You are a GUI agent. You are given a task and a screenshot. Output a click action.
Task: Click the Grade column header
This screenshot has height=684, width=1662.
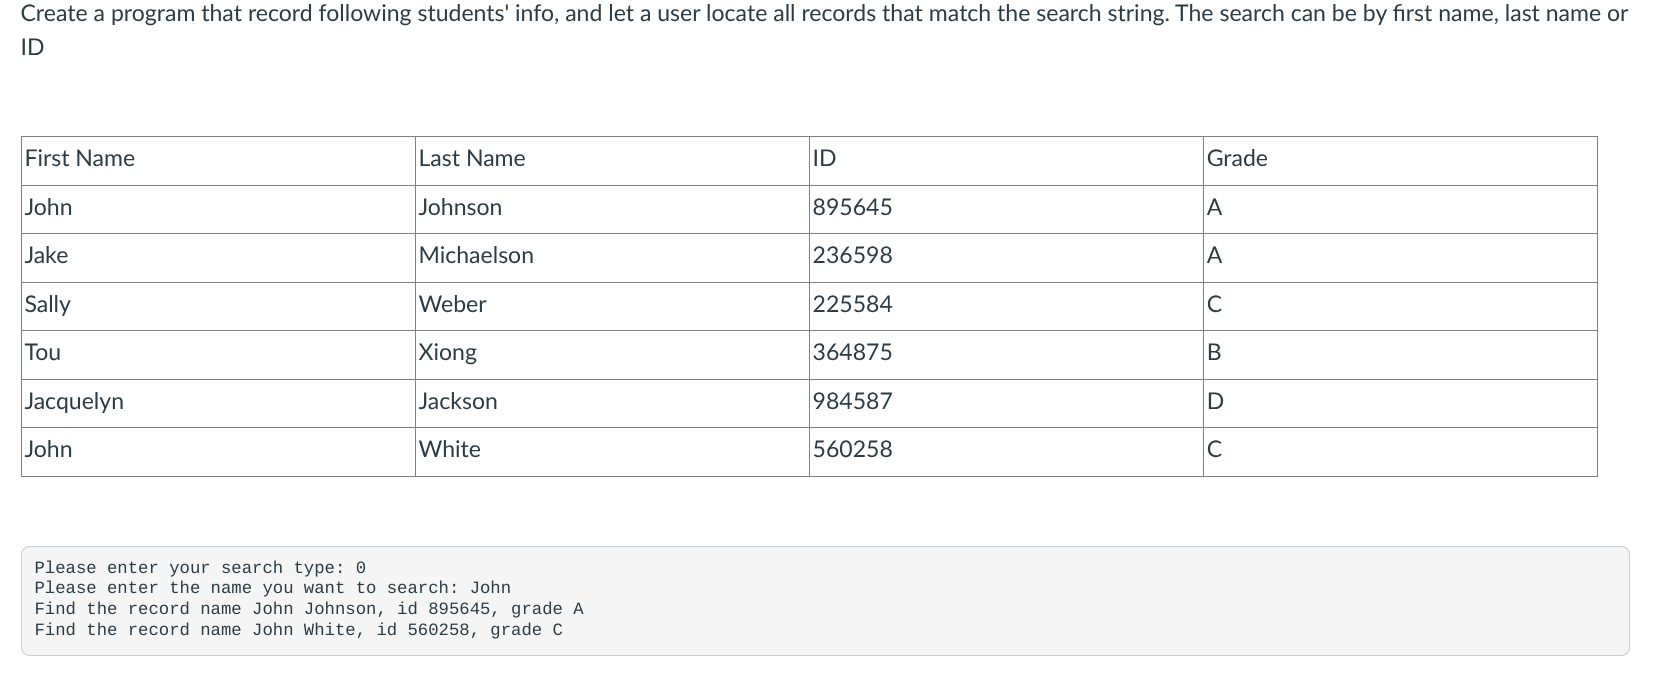coord(1237,159)
